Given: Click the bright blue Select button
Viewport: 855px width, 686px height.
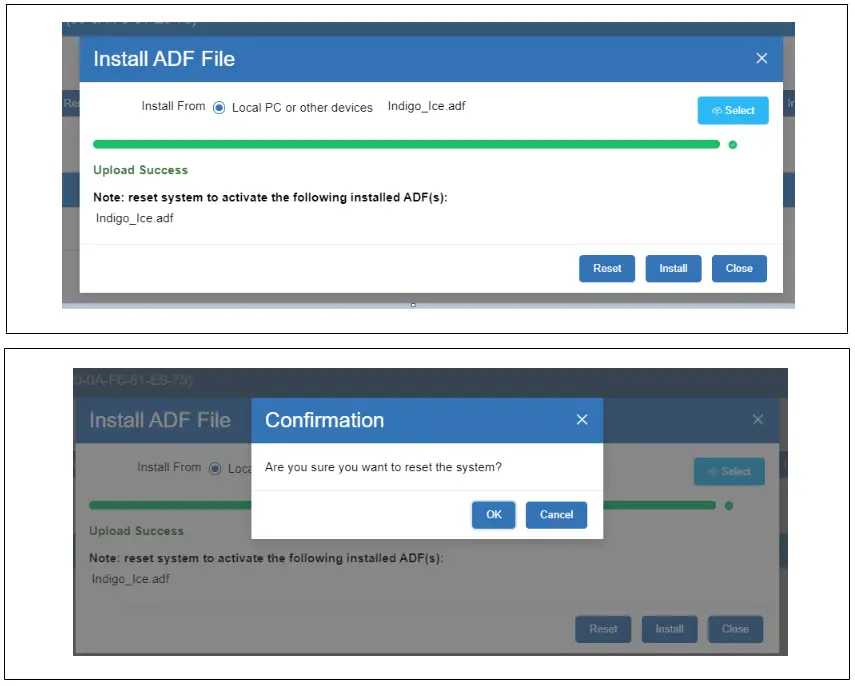Looking at the screenshot, I should click(732, 111).
